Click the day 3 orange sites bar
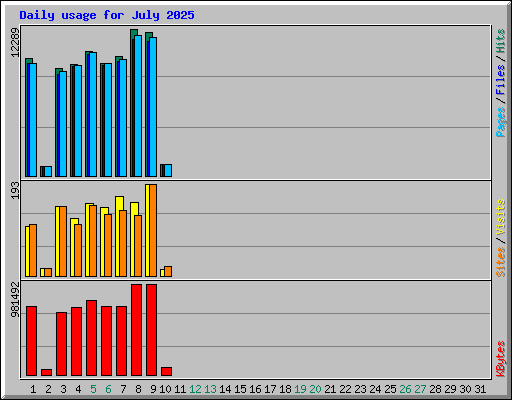512x400 pixels. pyautogui.click(x=63, y=241)
